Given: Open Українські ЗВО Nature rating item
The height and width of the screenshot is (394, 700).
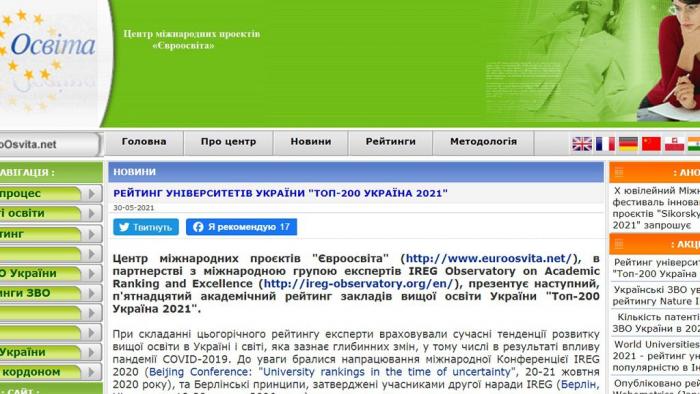Looking at the screenshot, I should [x=656, y=295].
